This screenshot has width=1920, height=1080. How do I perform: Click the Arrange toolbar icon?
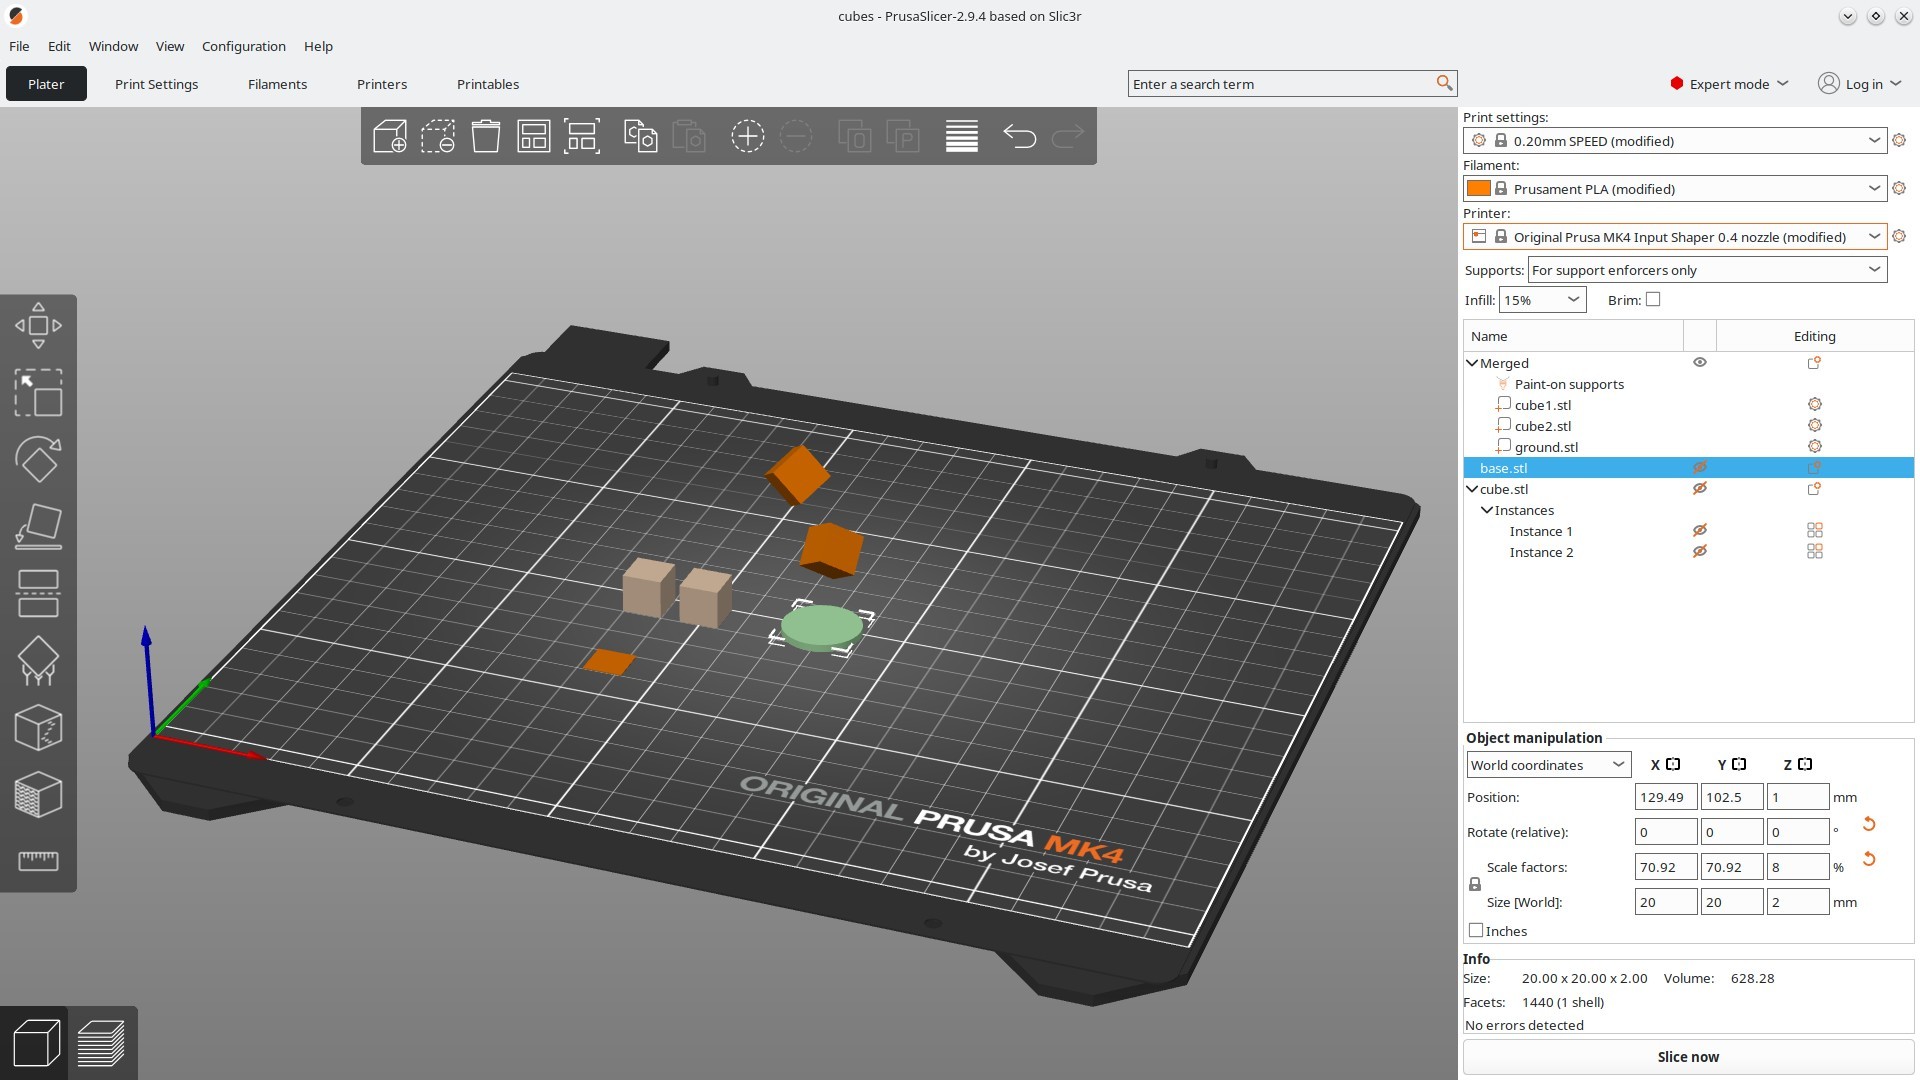534,136
